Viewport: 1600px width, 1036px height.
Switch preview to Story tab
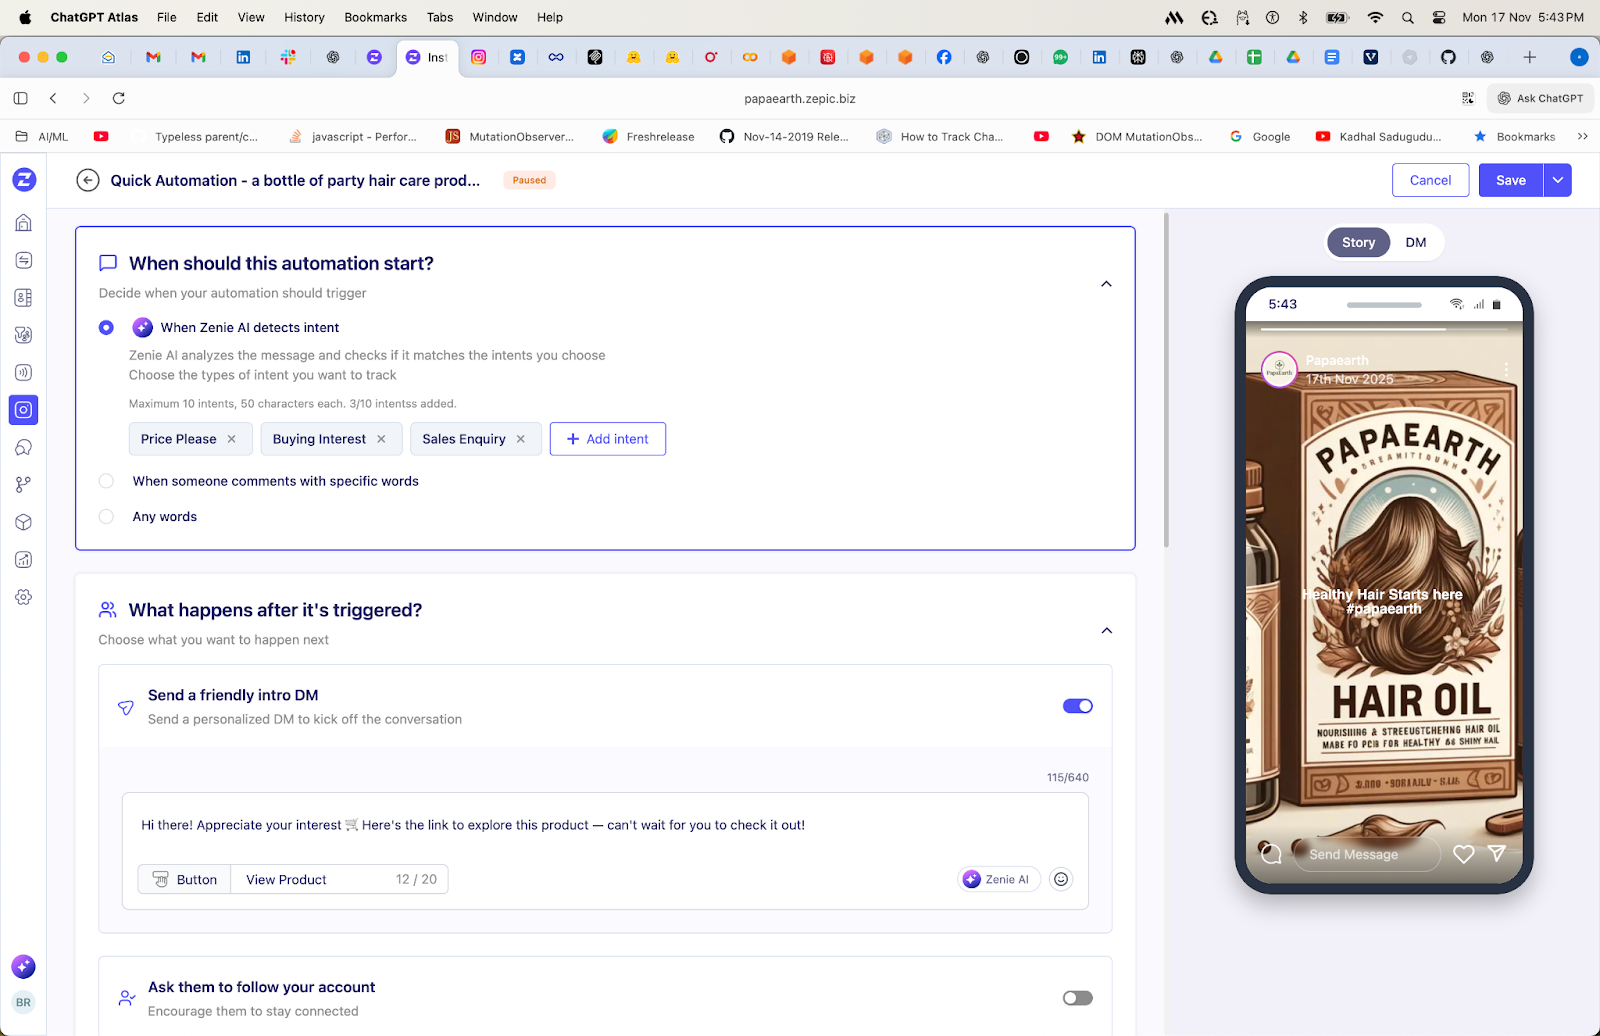[1358, 242]
